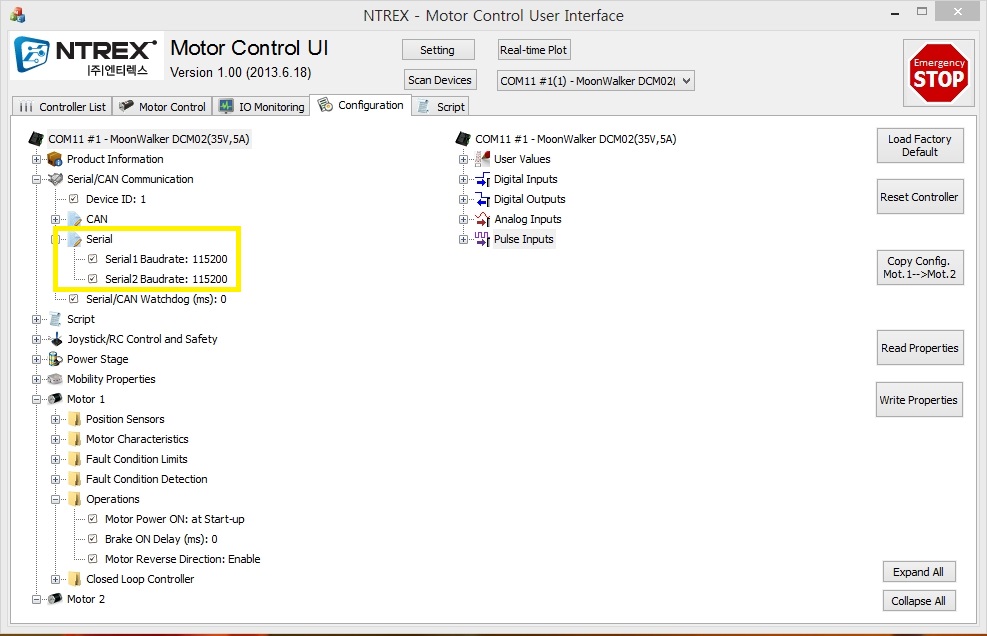Expand the Mobility Properties node
The height and width of the screenshot is (636, 987).
[x=37, y=379]
